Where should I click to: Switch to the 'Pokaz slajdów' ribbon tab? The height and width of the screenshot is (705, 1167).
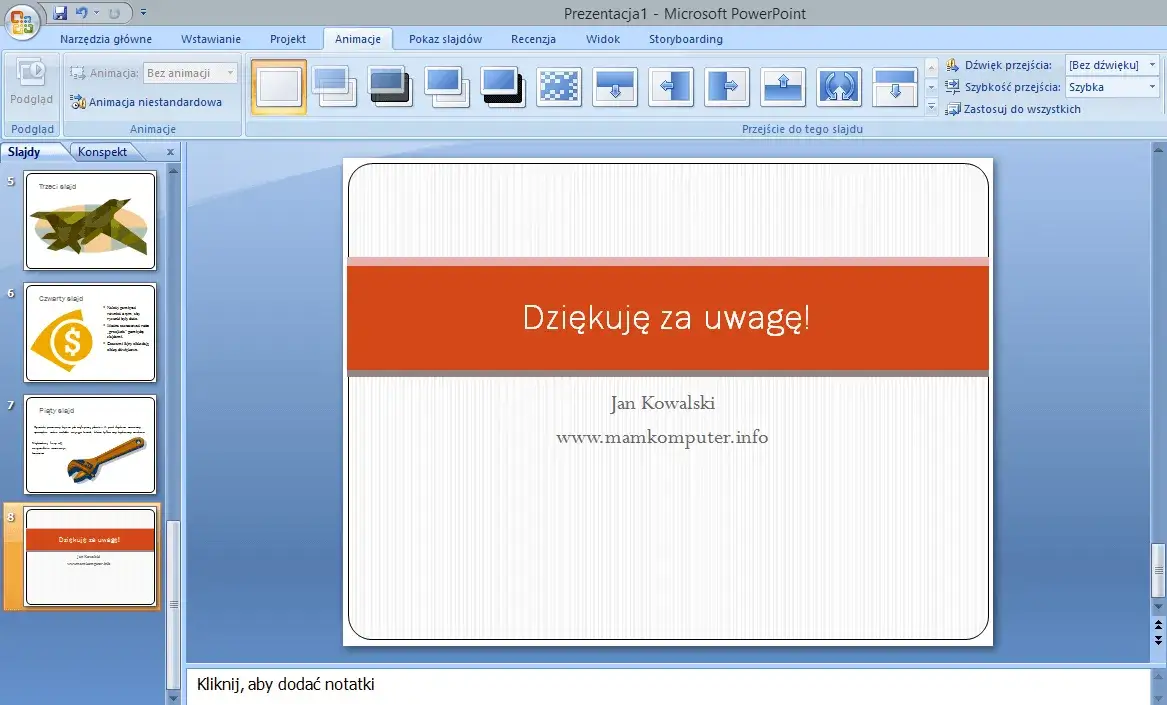445,39
